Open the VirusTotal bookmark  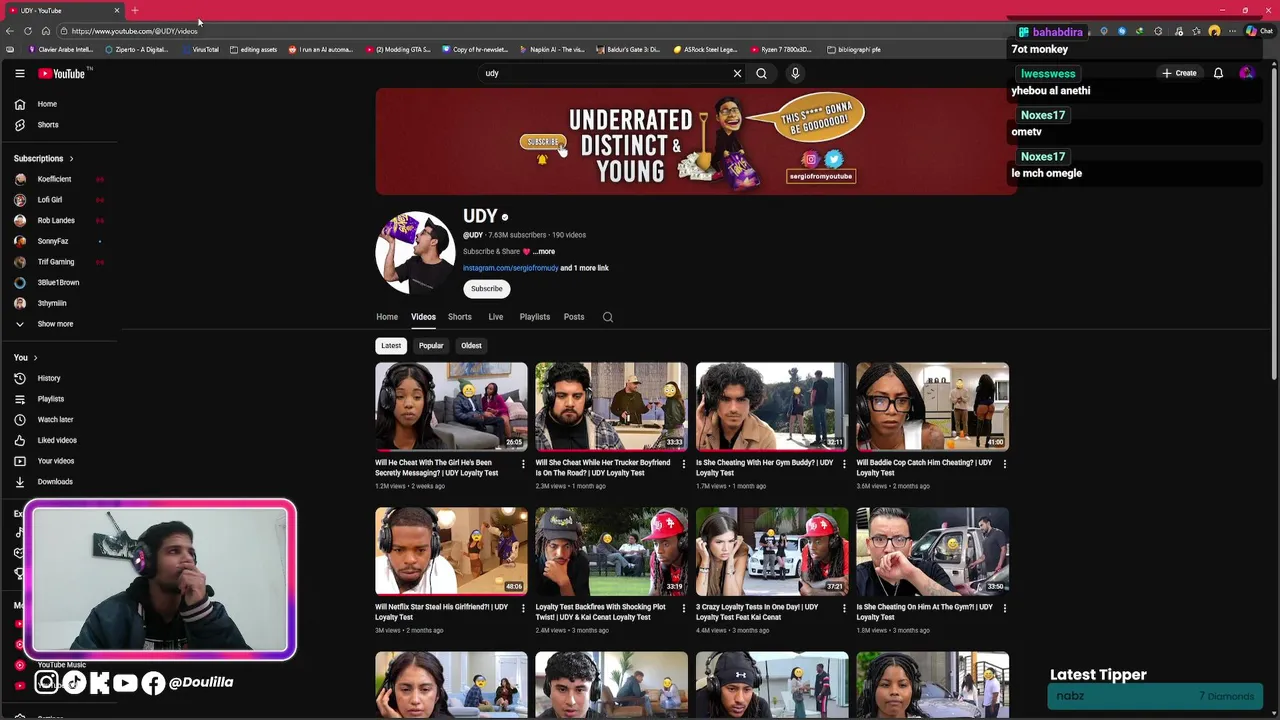point(200,49)
